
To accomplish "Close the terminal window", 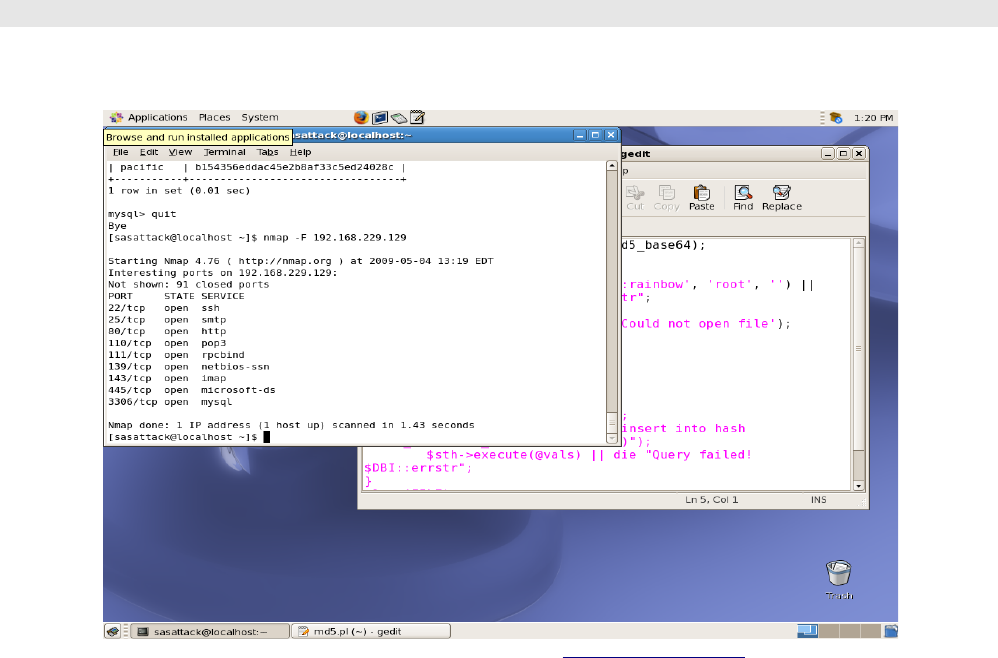I will [x=611, y=135].
